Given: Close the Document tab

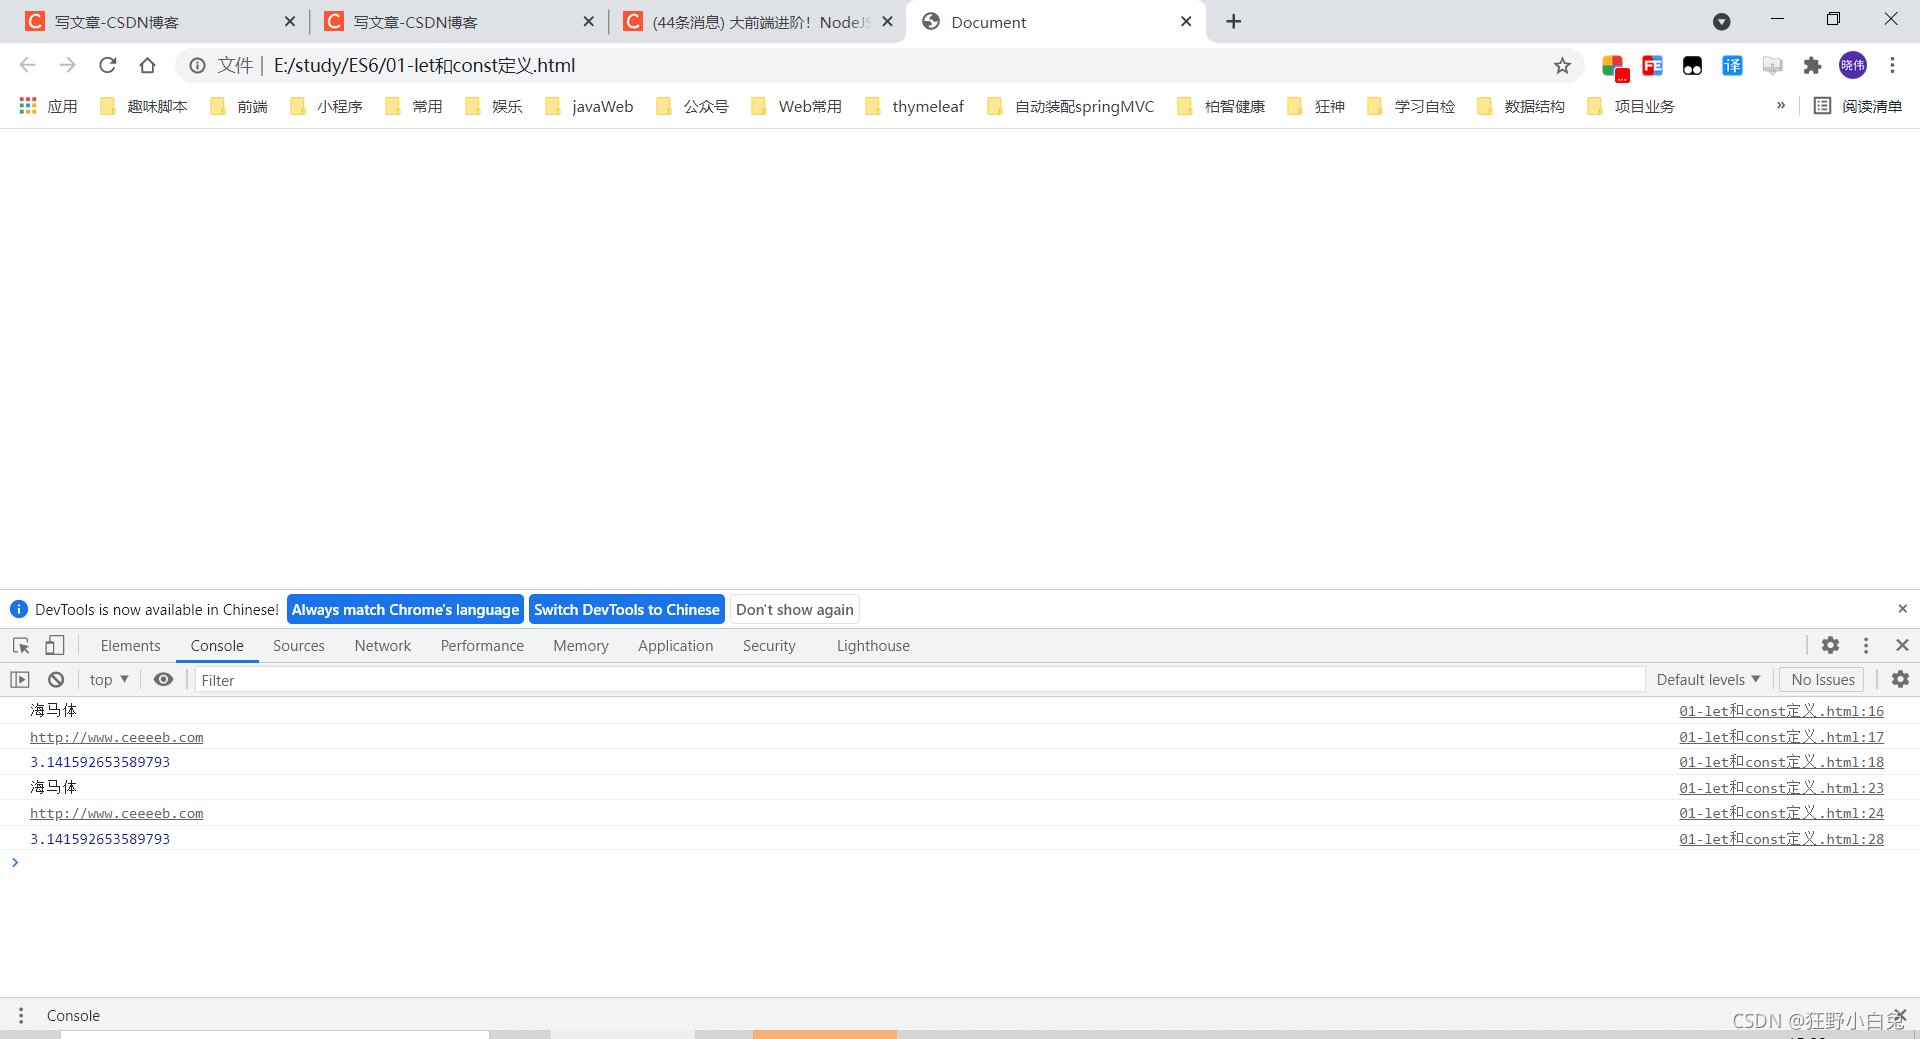Looking at the screenshot, I should click(x=1186, y=22).
